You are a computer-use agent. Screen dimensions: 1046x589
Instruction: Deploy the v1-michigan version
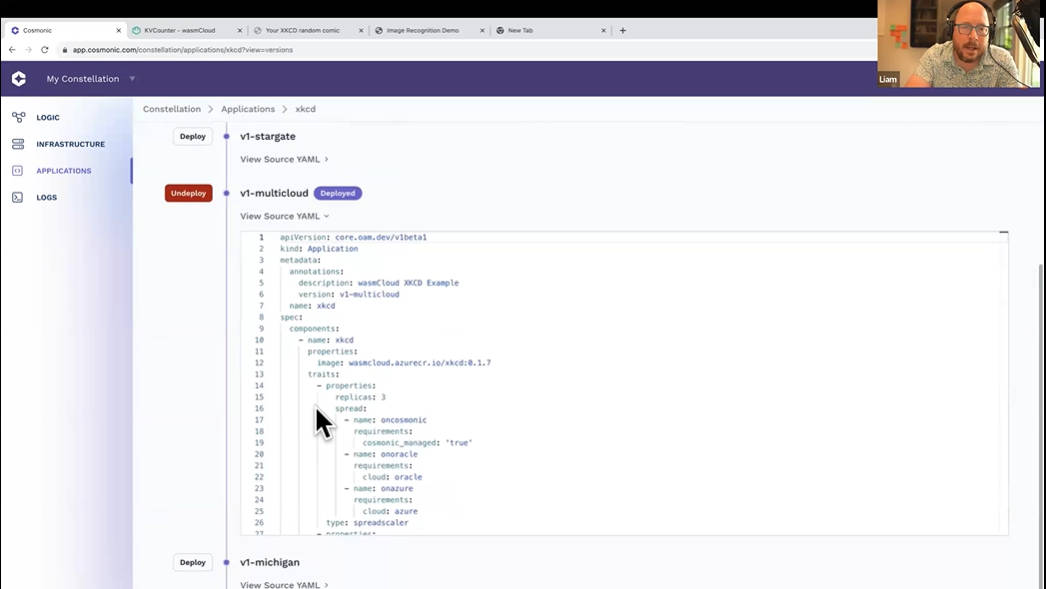pyautogui.click(x=193, y=562)
